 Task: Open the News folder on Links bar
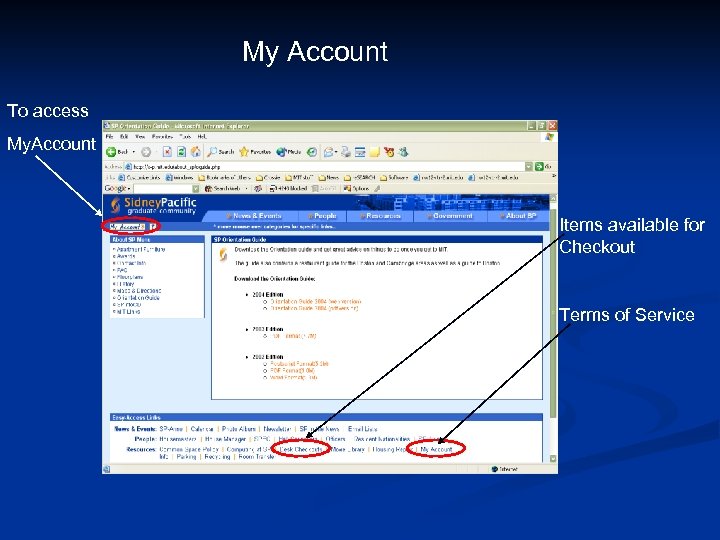pyautogui.click(x=329, y=177)
